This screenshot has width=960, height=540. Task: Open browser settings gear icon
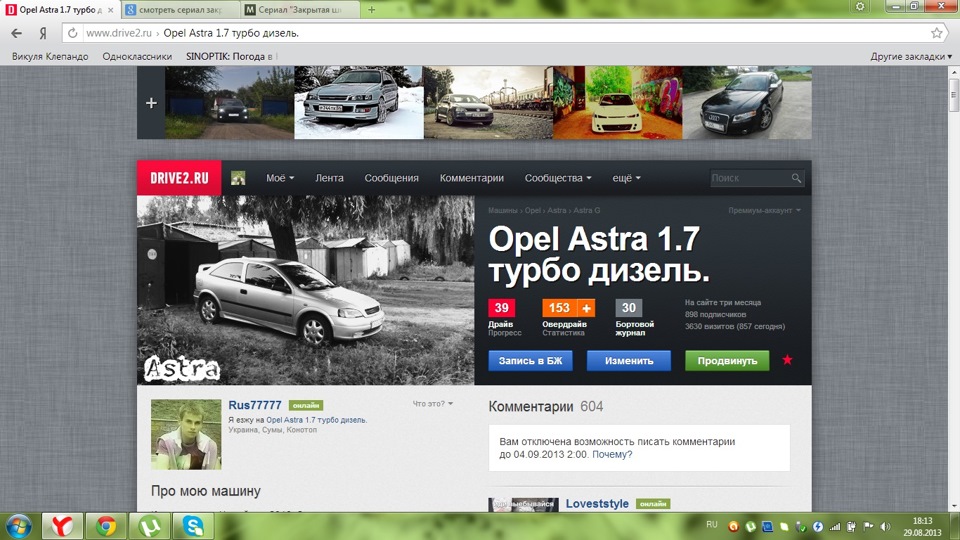pos(860,6)
